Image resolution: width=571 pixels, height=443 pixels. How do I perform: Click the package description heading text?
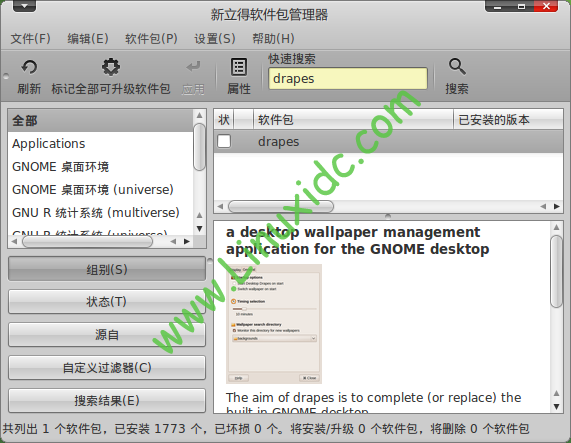[x=357, y=240]
